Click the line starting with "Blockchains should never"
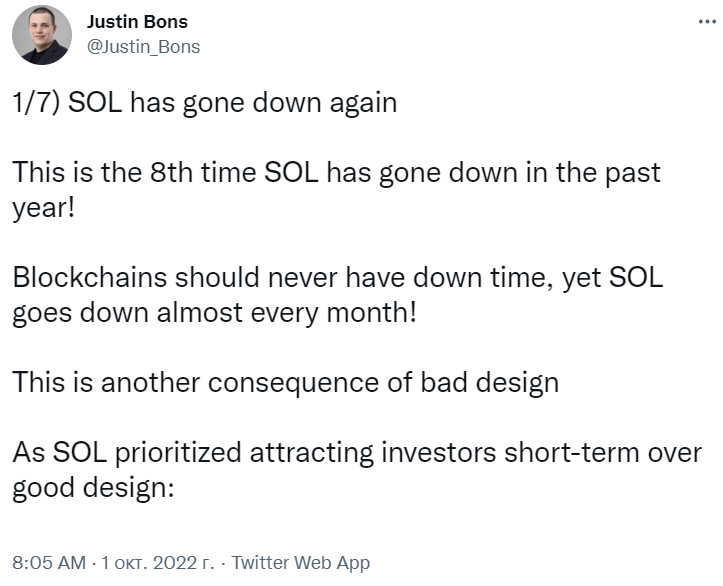The height and width of the screenshot is (586, 723). click(338, 278)
